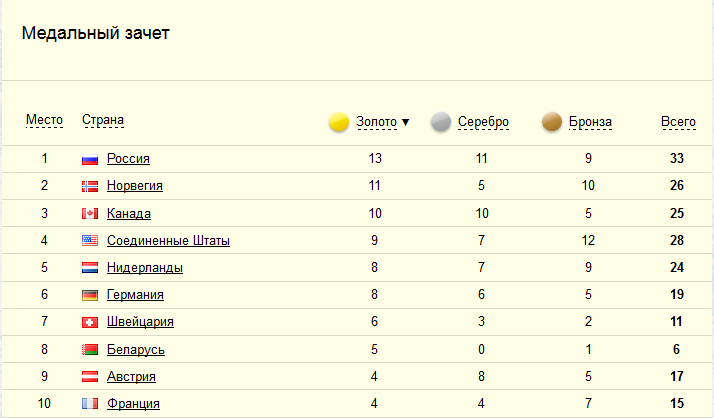
Task: Open the Франция country link
Action: (x=132, y=404)
